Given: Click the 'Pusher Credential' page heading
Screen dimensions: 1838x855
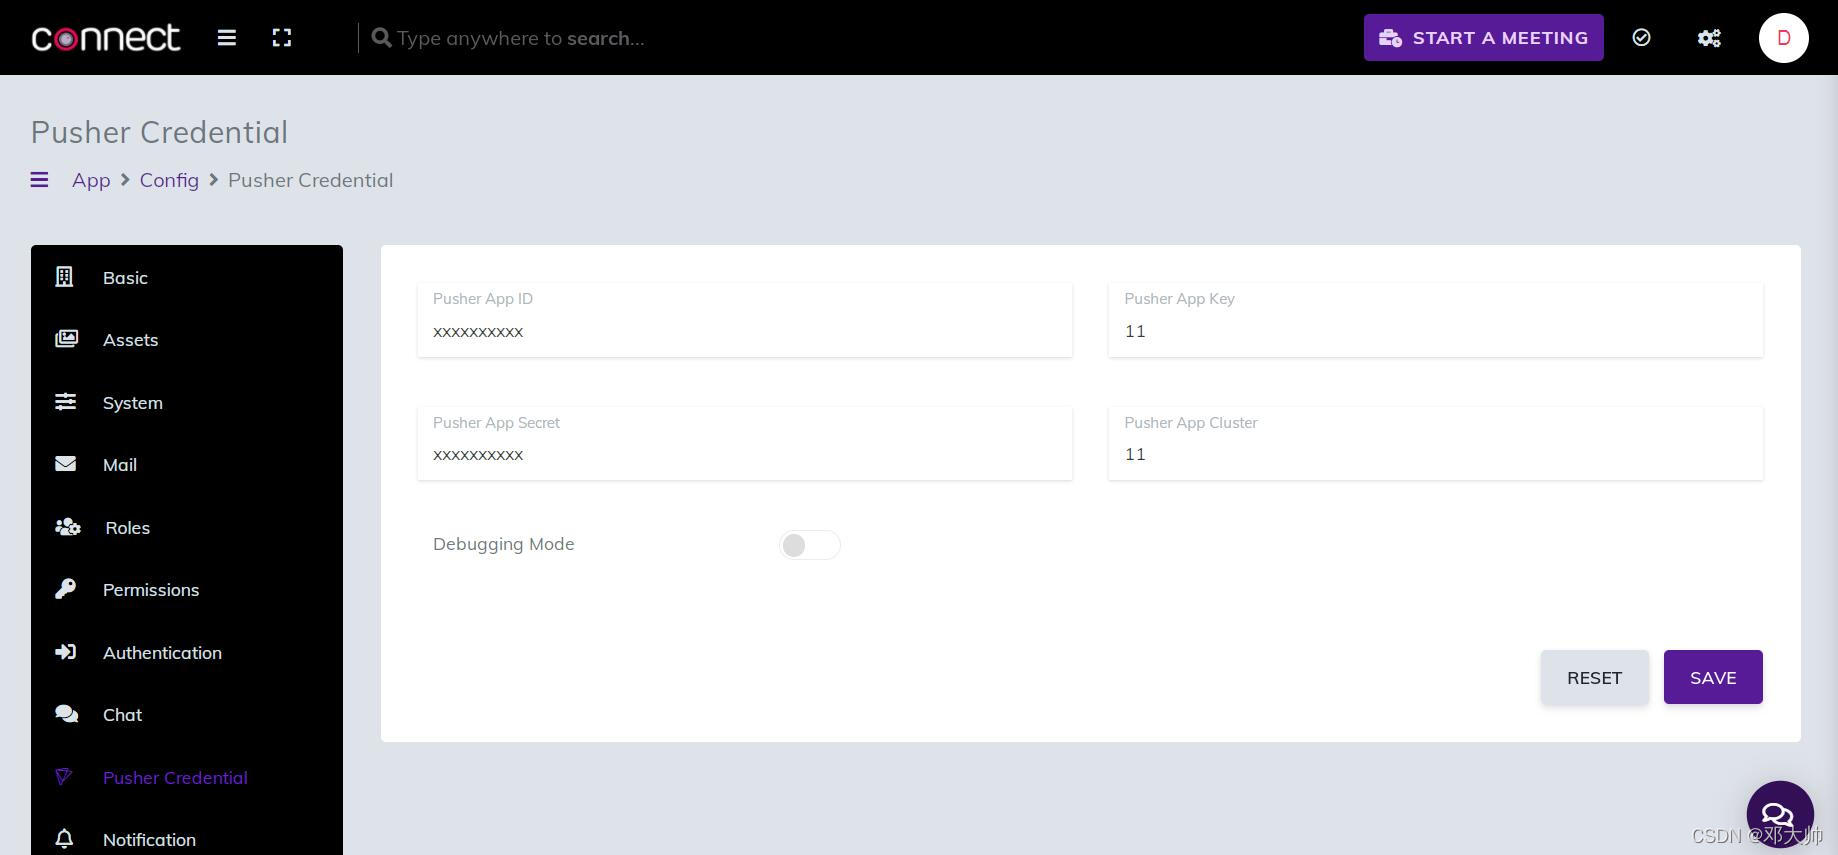Looking at the screenshot, I should click(159, 132).
